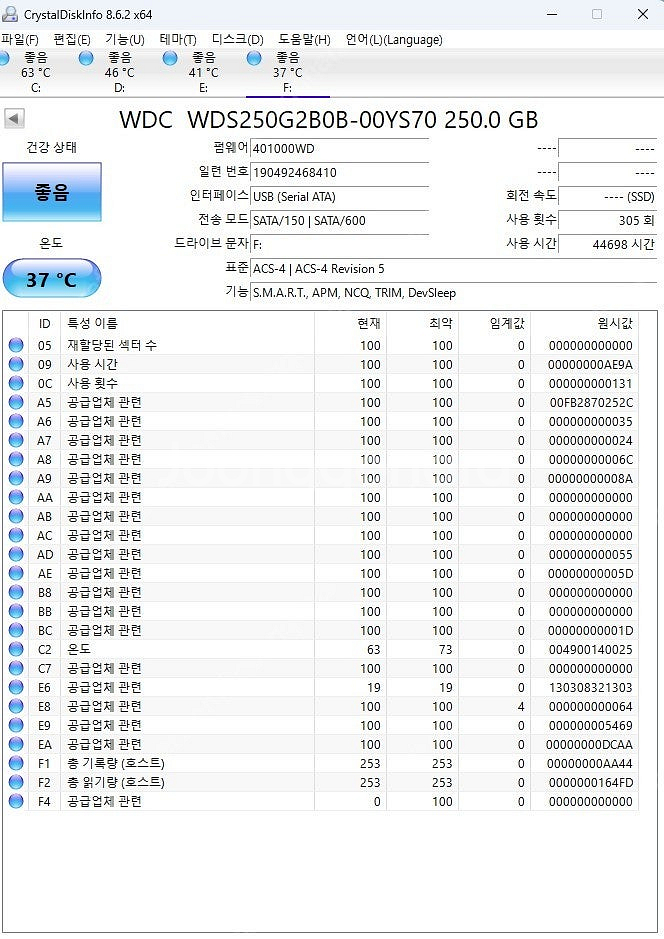Click the power on count field 305 회
Screen dimensions: 664x939
click(608, 220)
